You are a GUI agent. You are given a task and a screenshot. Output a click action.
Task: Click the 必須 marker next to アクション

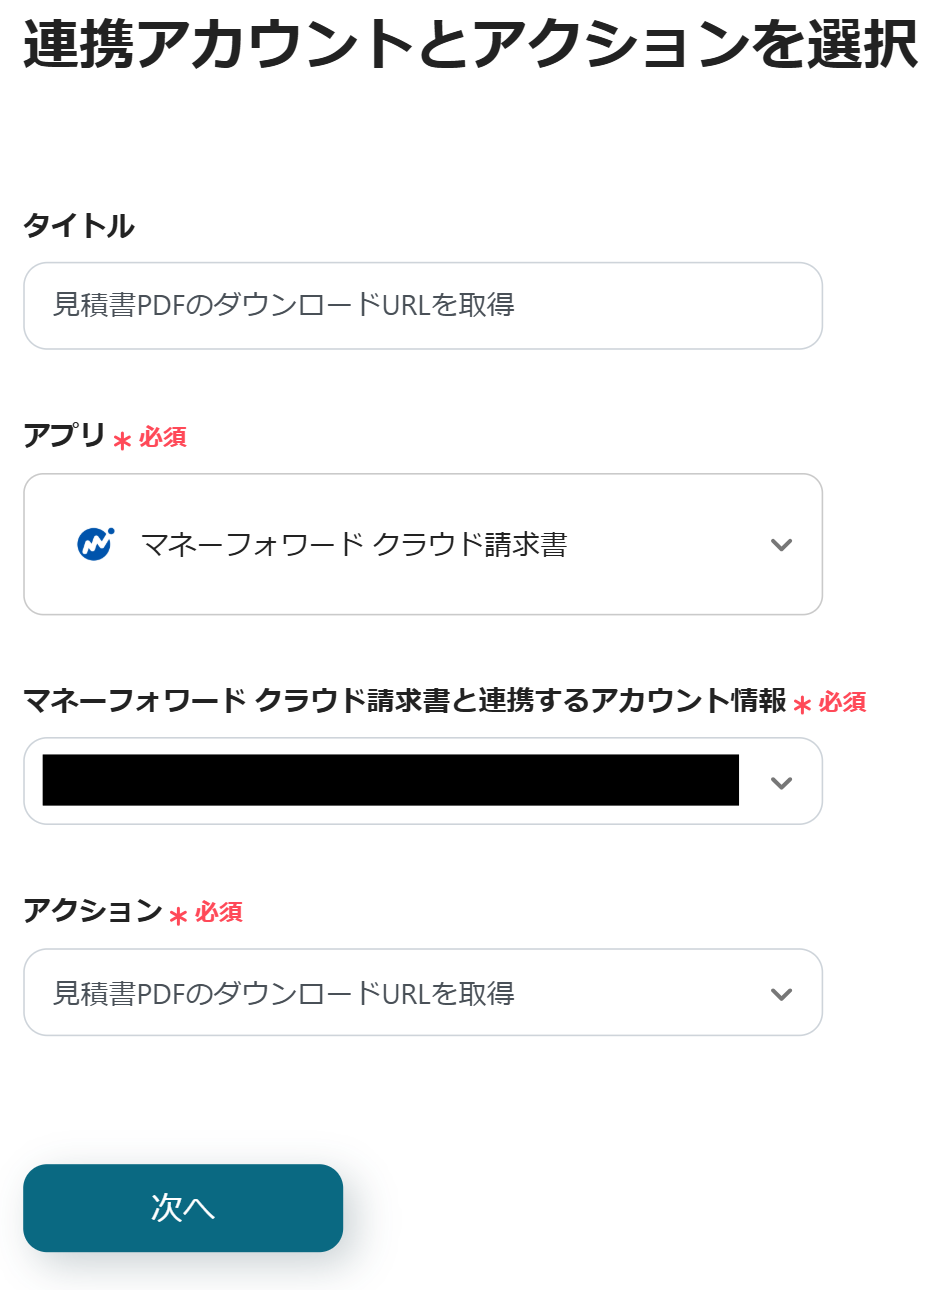[219, 913]
